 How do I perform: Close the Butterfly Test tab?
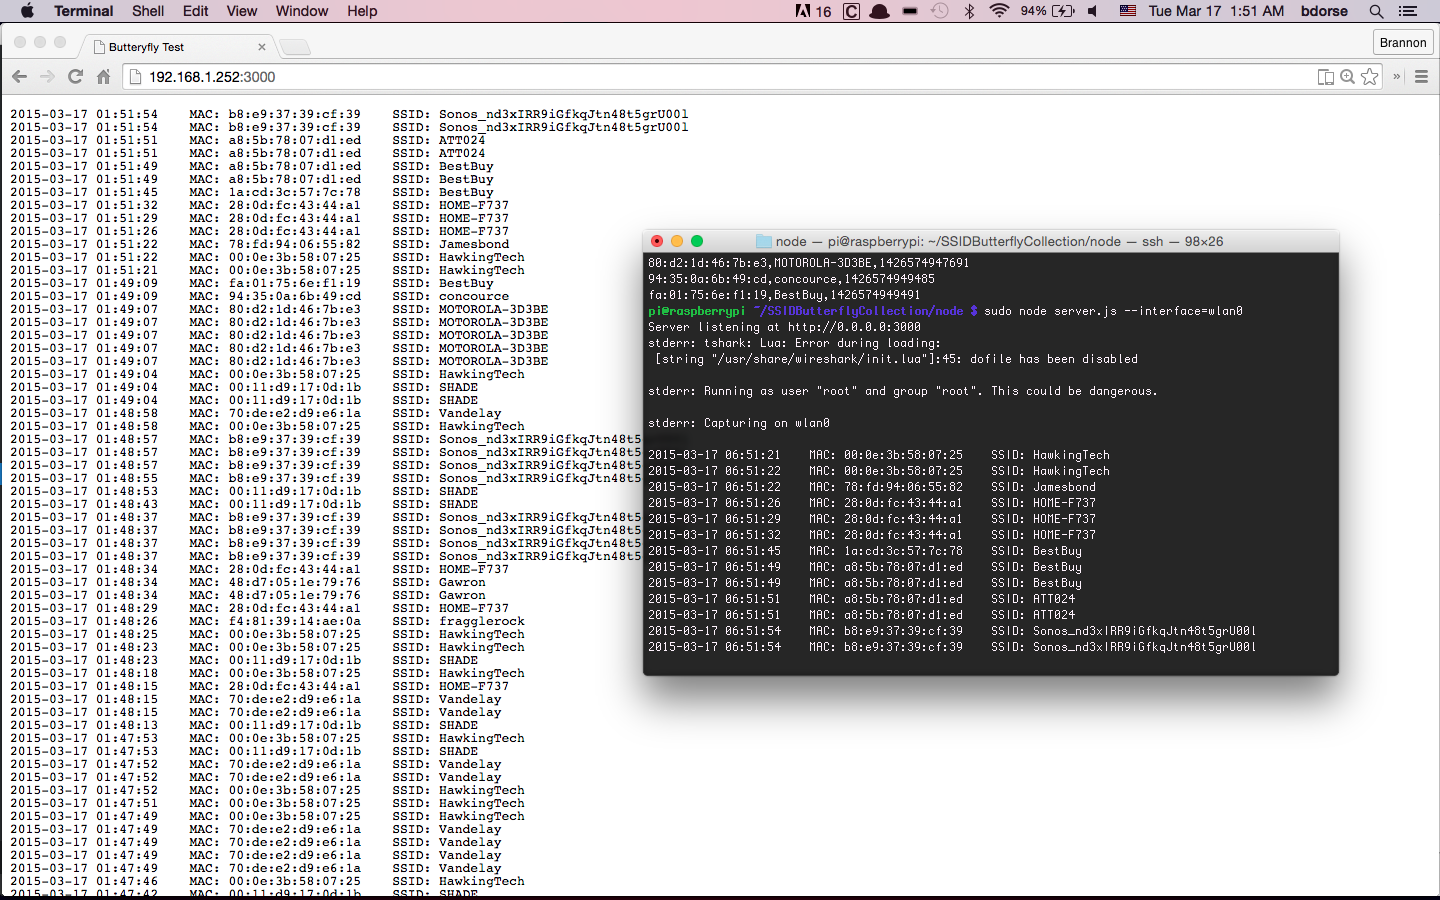click(x=262, y=47)
